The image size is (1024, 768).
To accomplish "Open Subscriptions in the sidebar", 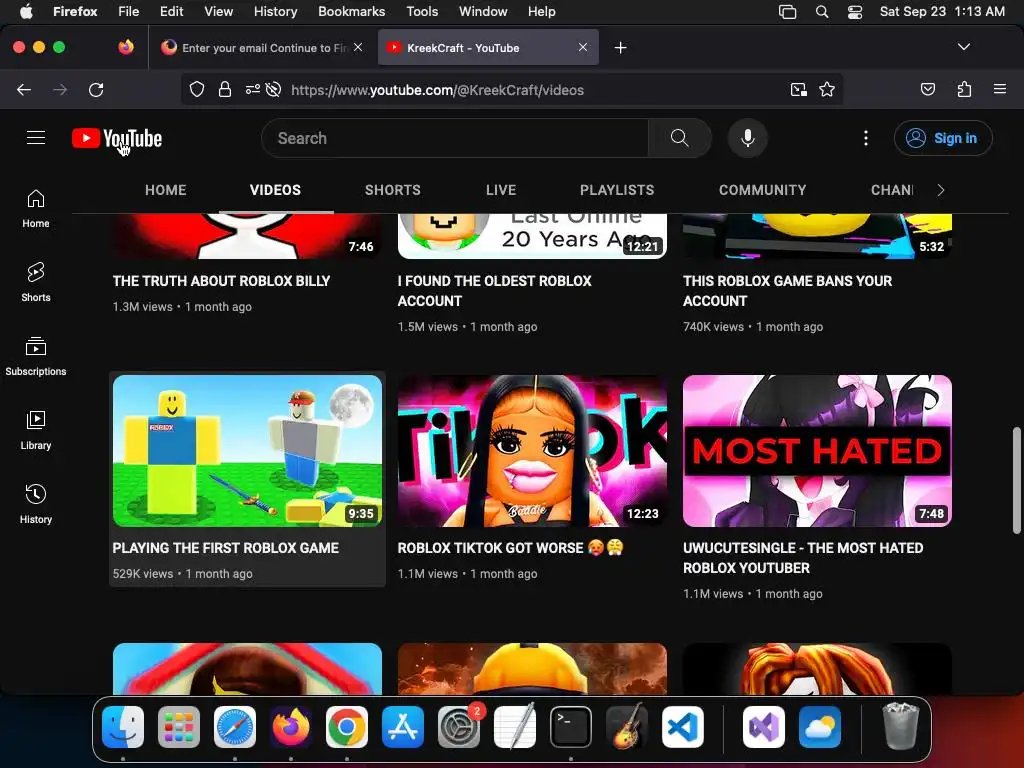I will (x=36, y=357).
